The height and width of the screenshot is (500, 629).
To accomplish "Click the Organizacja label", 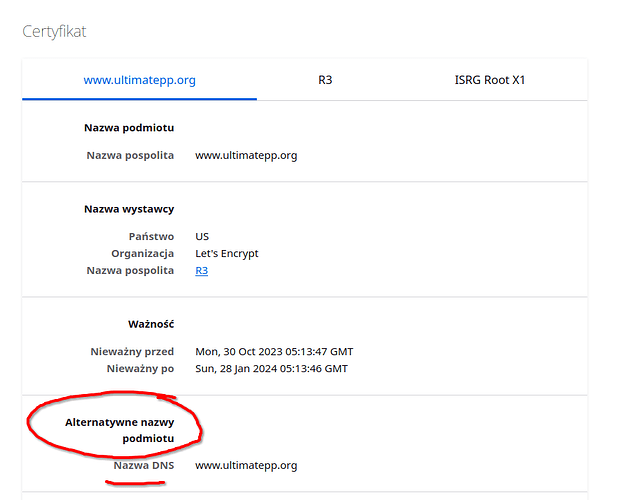I will coord(142,254).
